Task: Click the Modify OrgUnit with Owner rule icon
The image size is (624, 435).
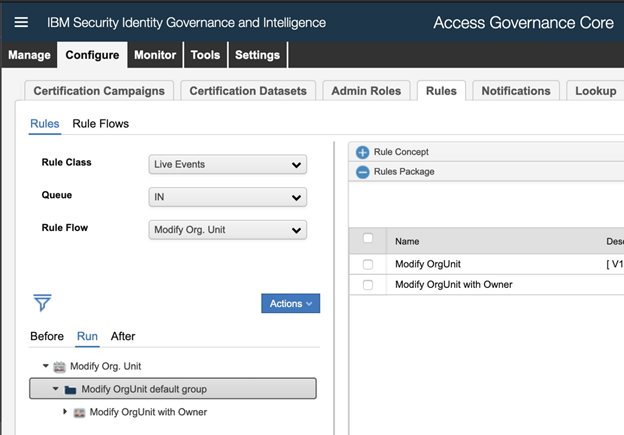Action: [x=80, y=412]
